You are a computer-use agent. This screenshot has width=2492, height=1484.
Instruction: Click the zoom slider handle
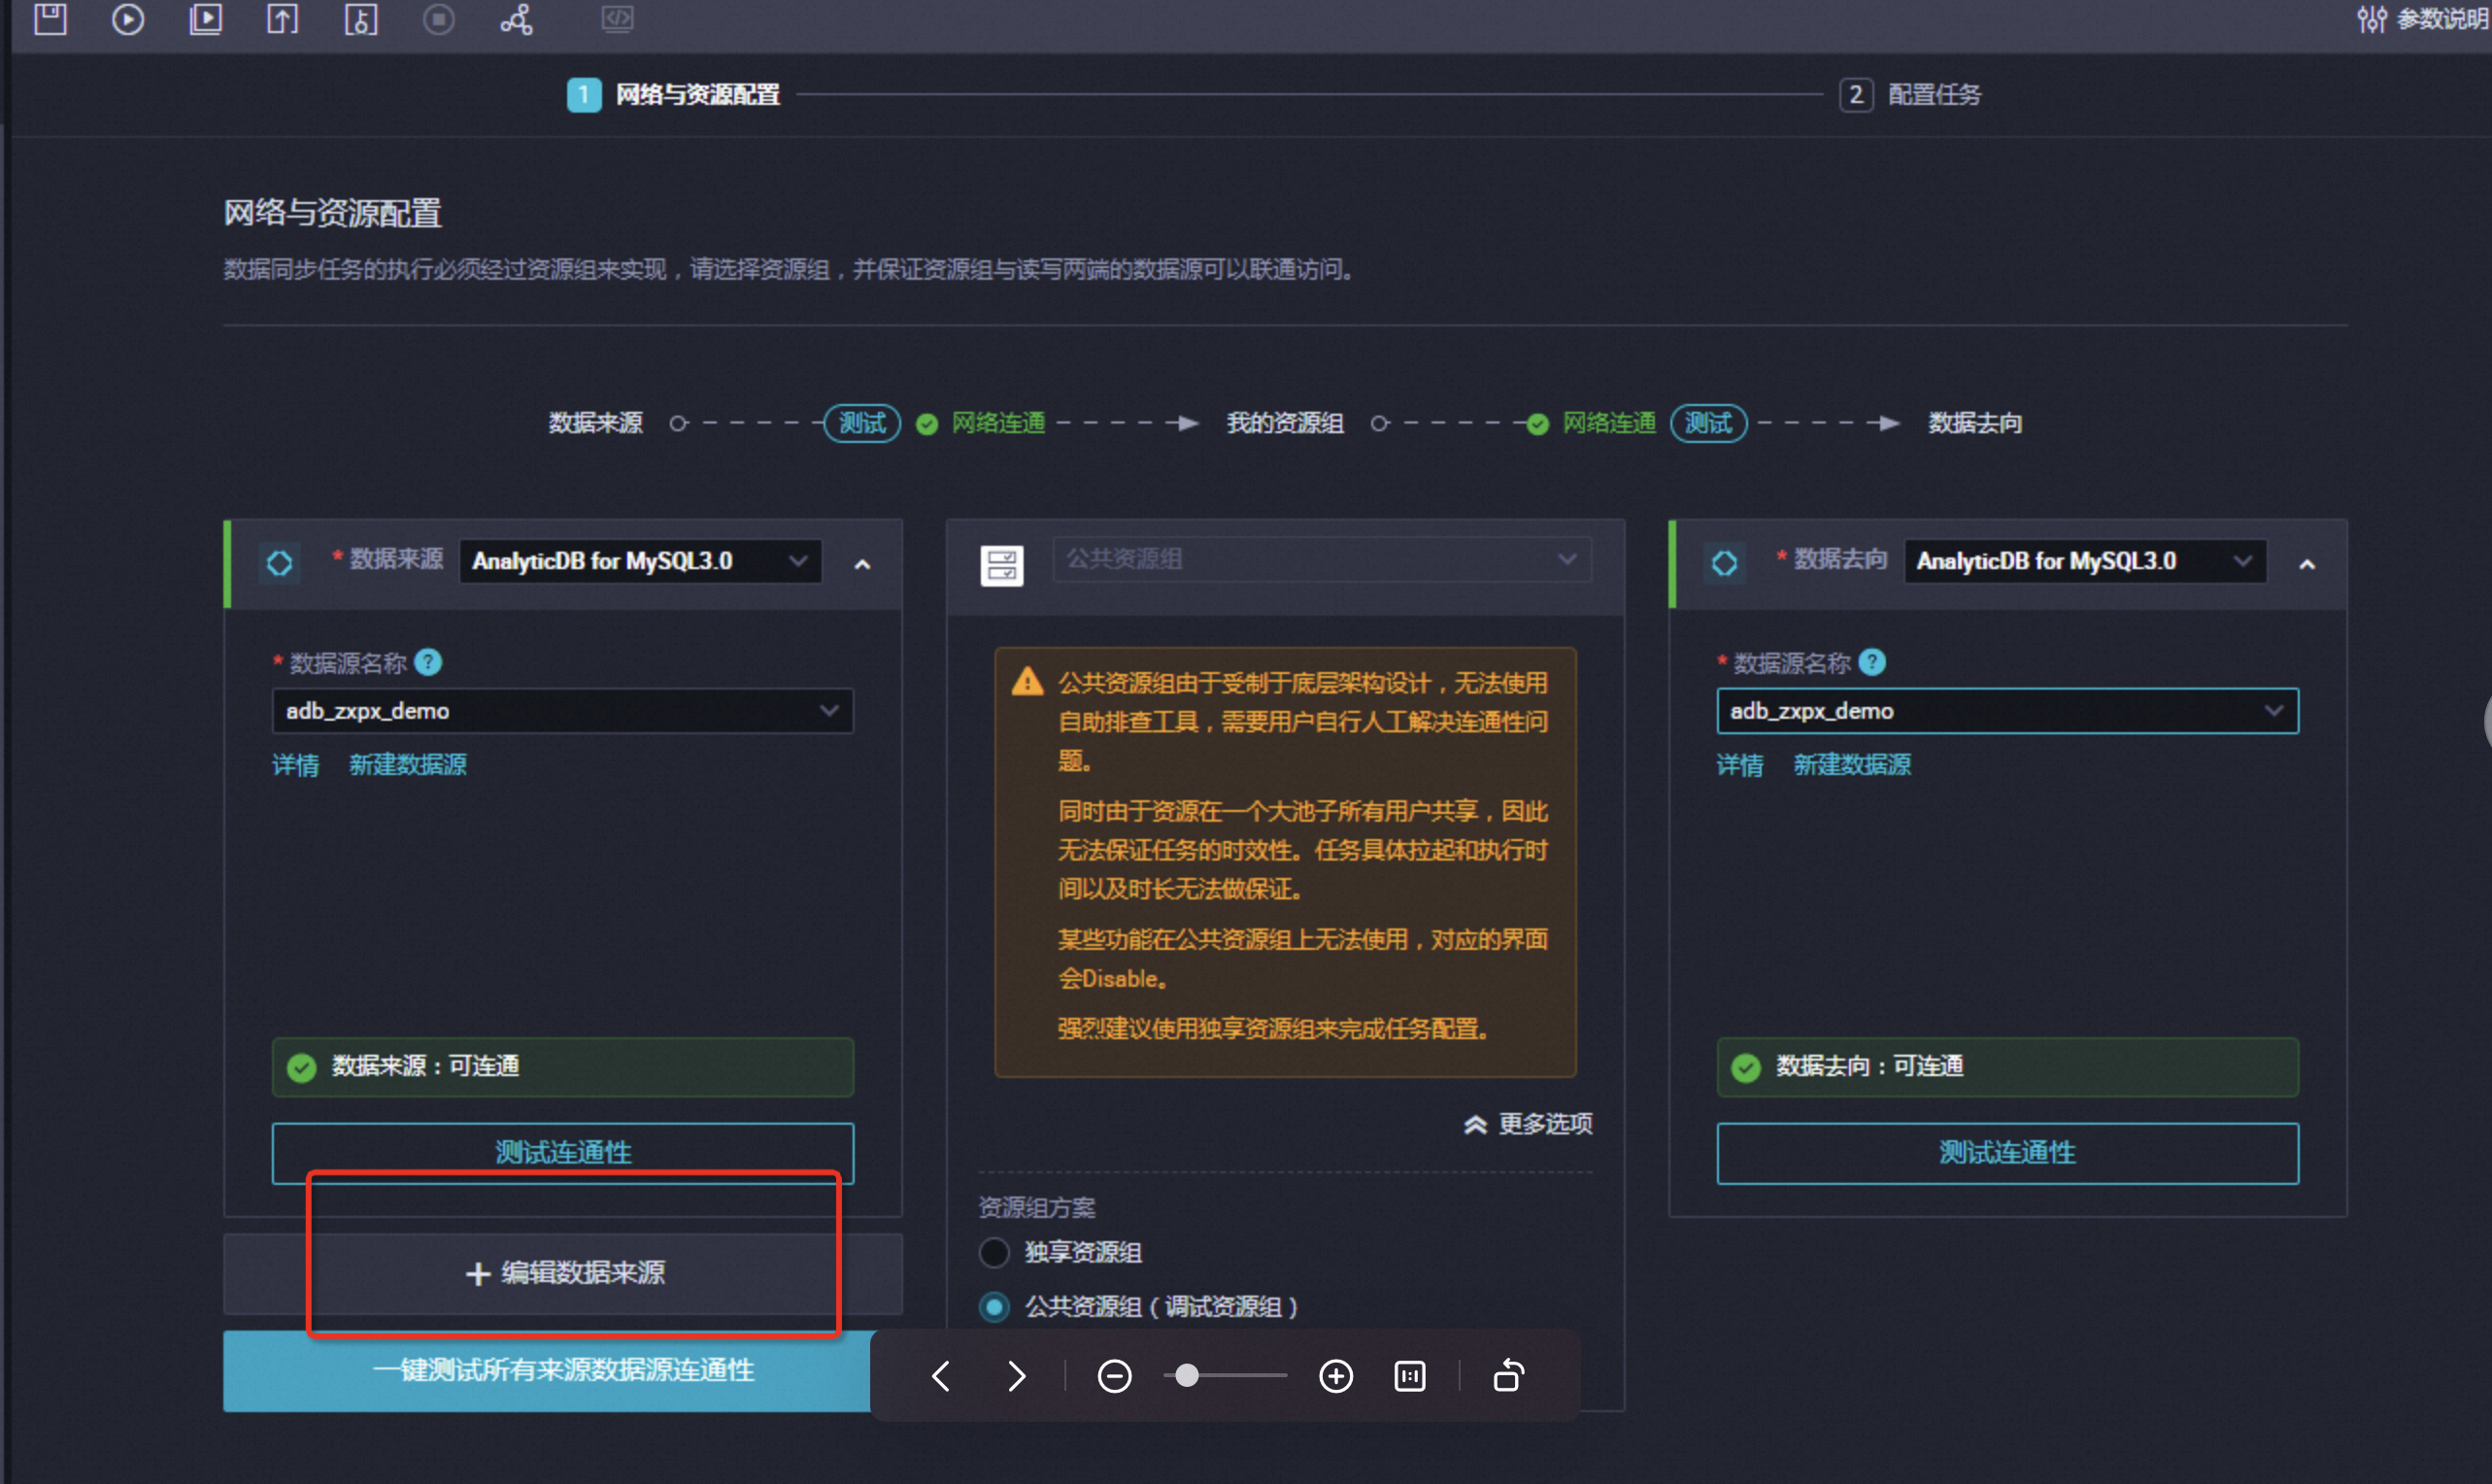coord(1187,1376)
